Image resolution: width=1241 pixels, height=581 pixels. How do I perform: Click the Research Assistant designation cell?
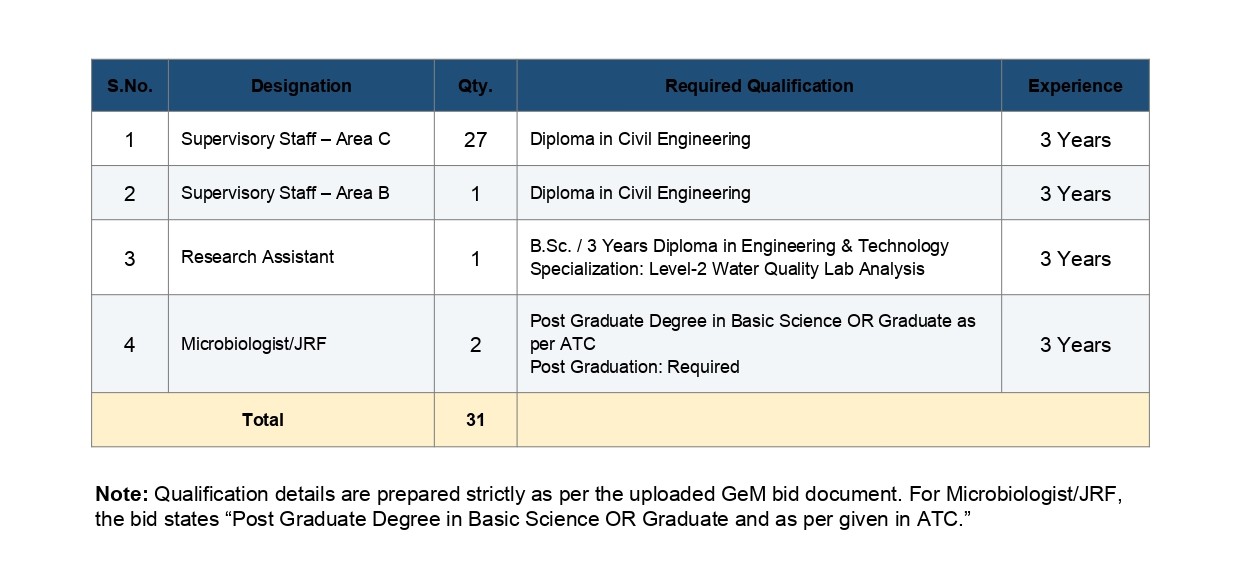click(x=301, y=257)
